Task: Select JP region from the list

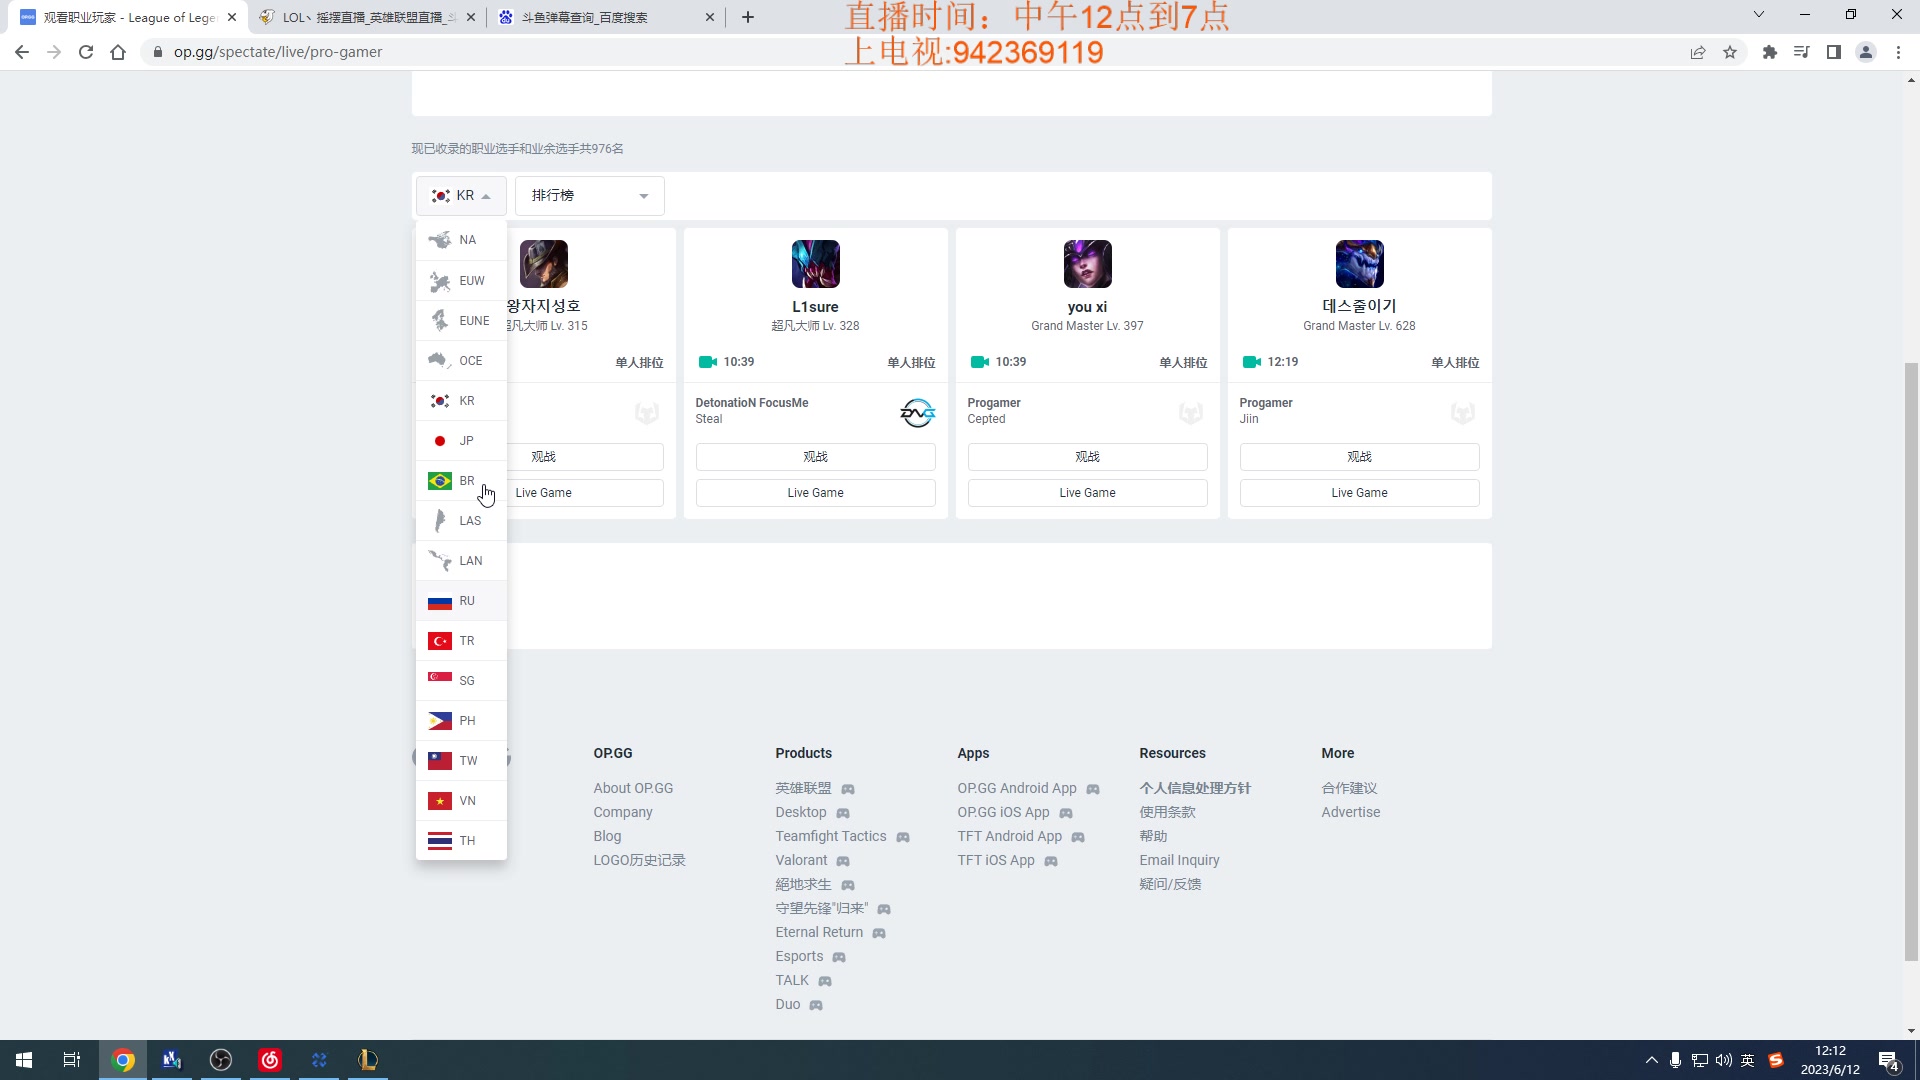Action: coord(461,441)
